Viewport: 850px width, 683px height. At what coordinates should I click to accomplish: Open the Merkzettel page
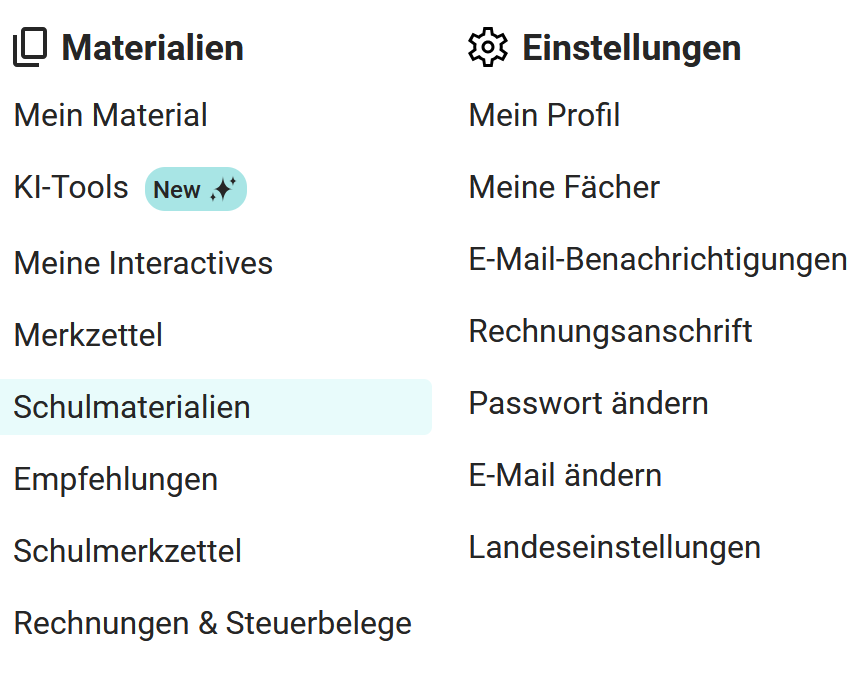[x=88, y=336]
